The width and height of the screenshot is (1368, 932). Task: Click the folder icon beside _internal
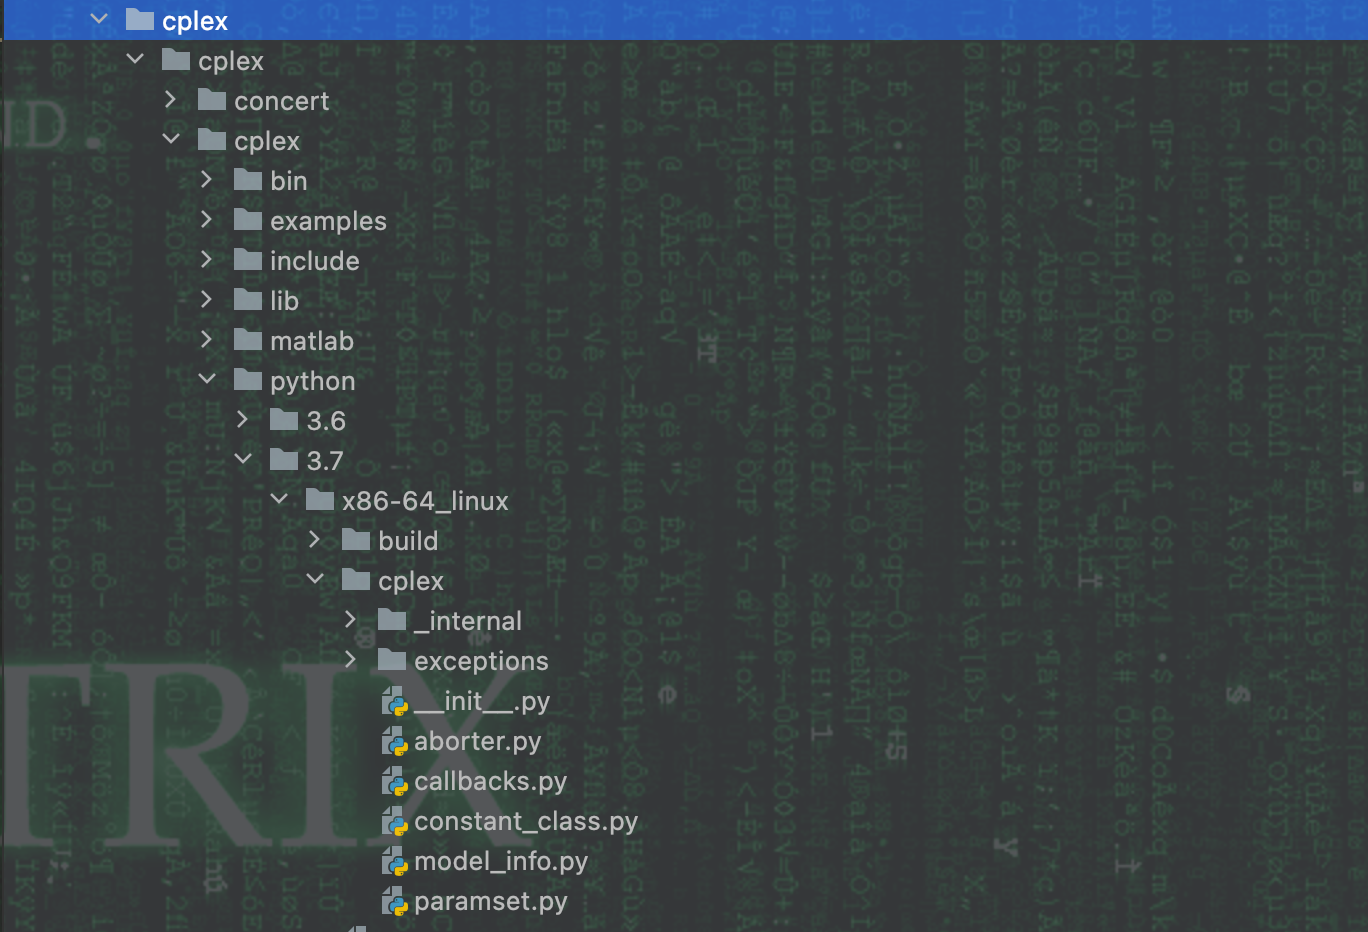[x=392, y=620]
